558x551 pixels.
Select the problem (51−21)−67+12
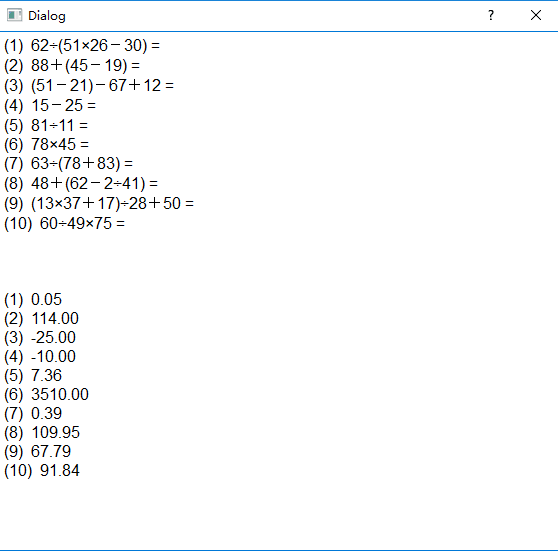pyautogui.click(x=89, y=85)
